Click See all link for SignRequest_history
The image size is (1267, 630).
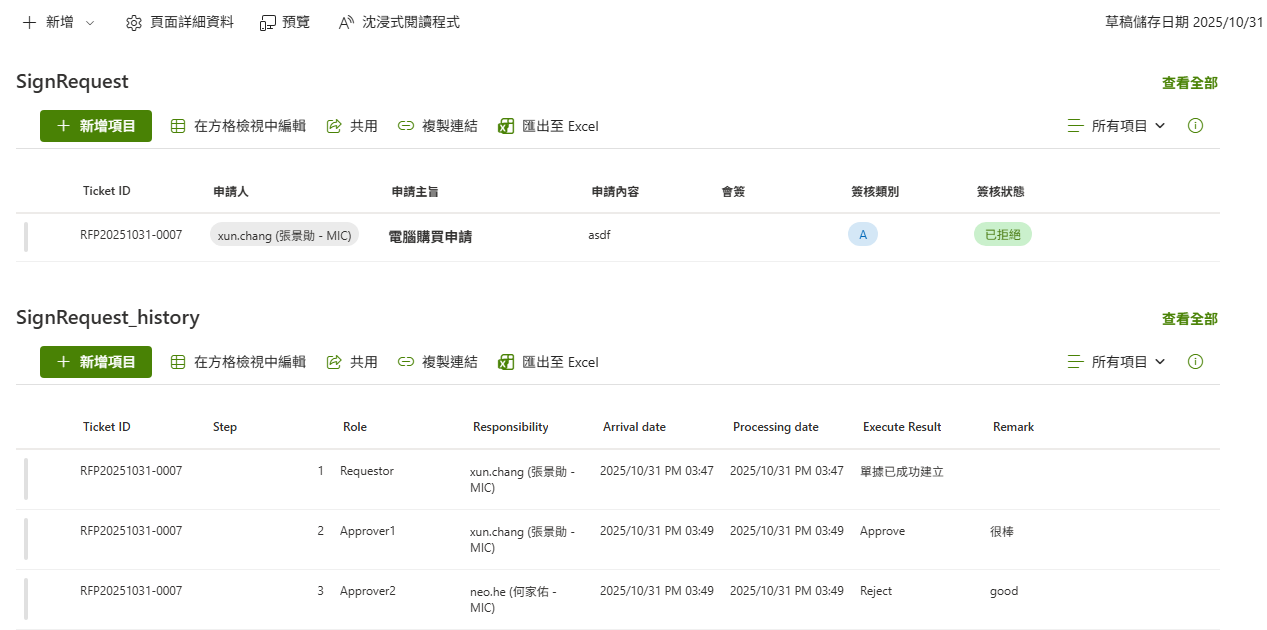tap(1189, 319)
